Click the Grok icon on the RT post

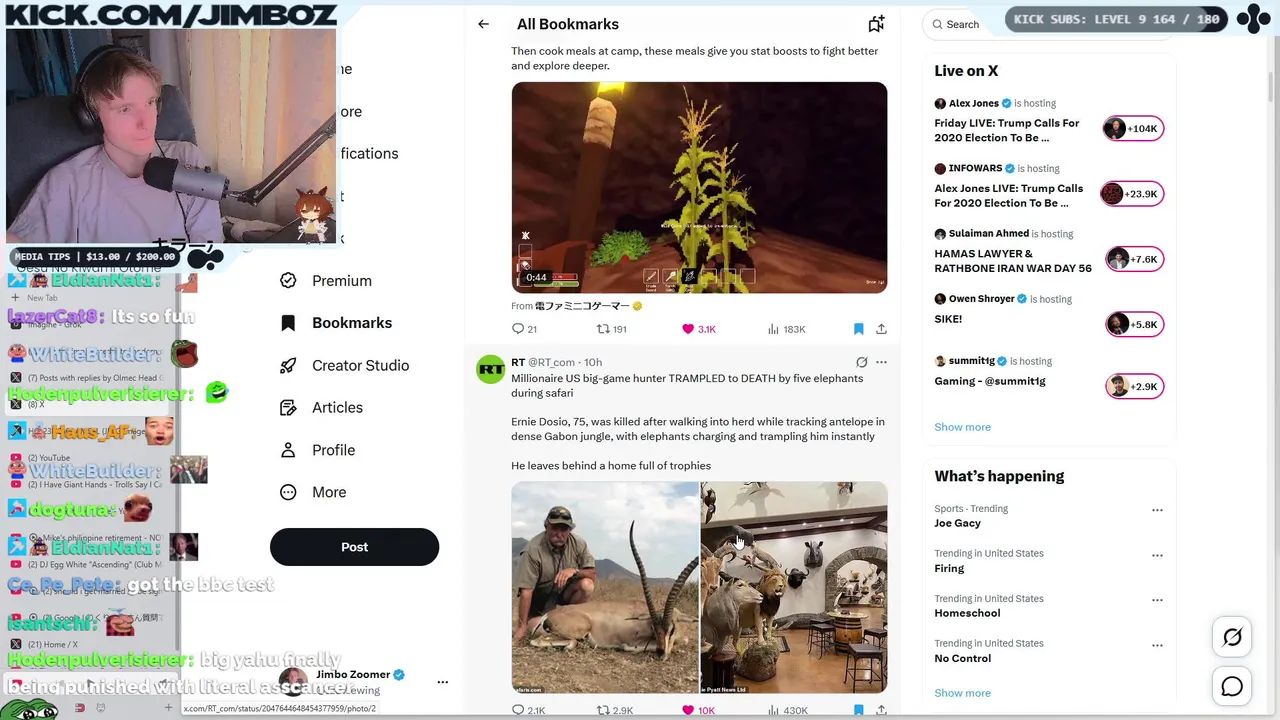coord(861,362)
